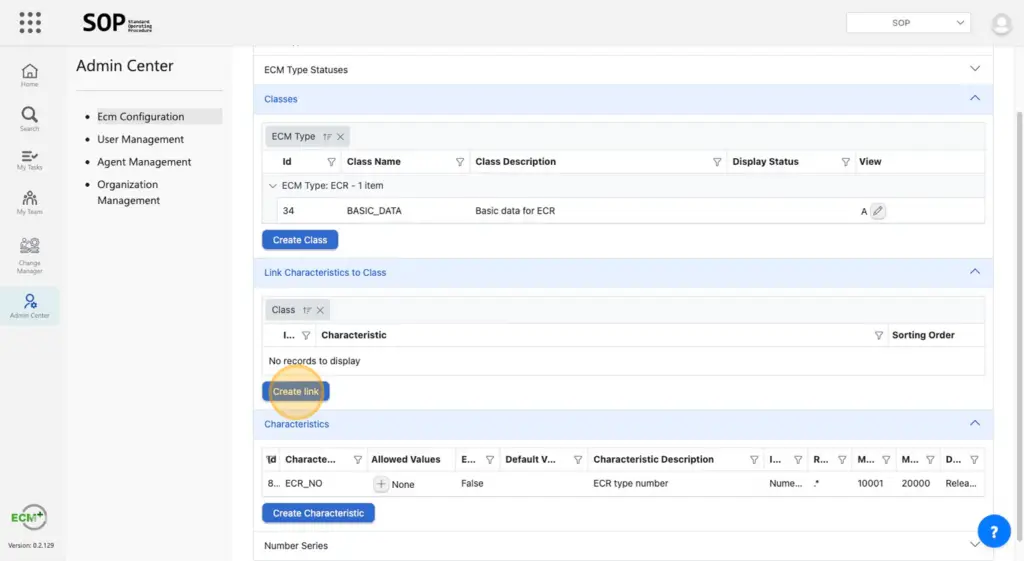Open the SOP dropdown in header
The image size is (1024, 561).
pos(908,22)
